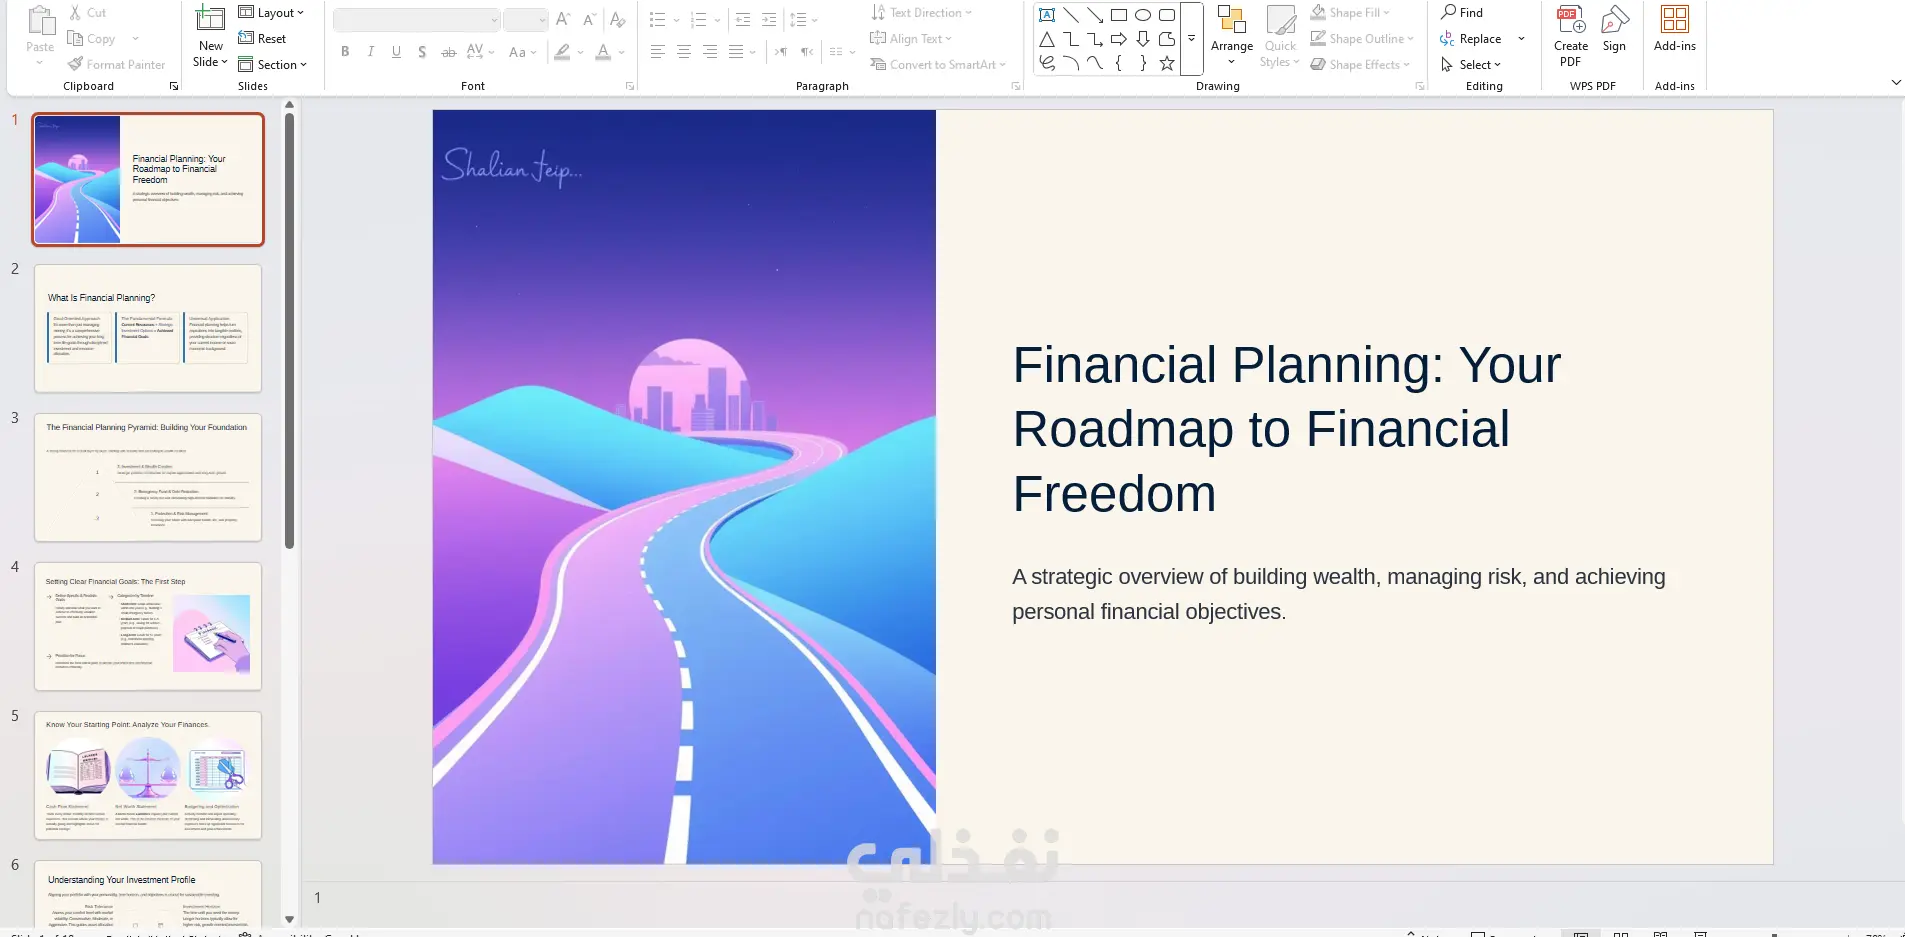Select the Rectangle shape

(x=1119, y=15)
